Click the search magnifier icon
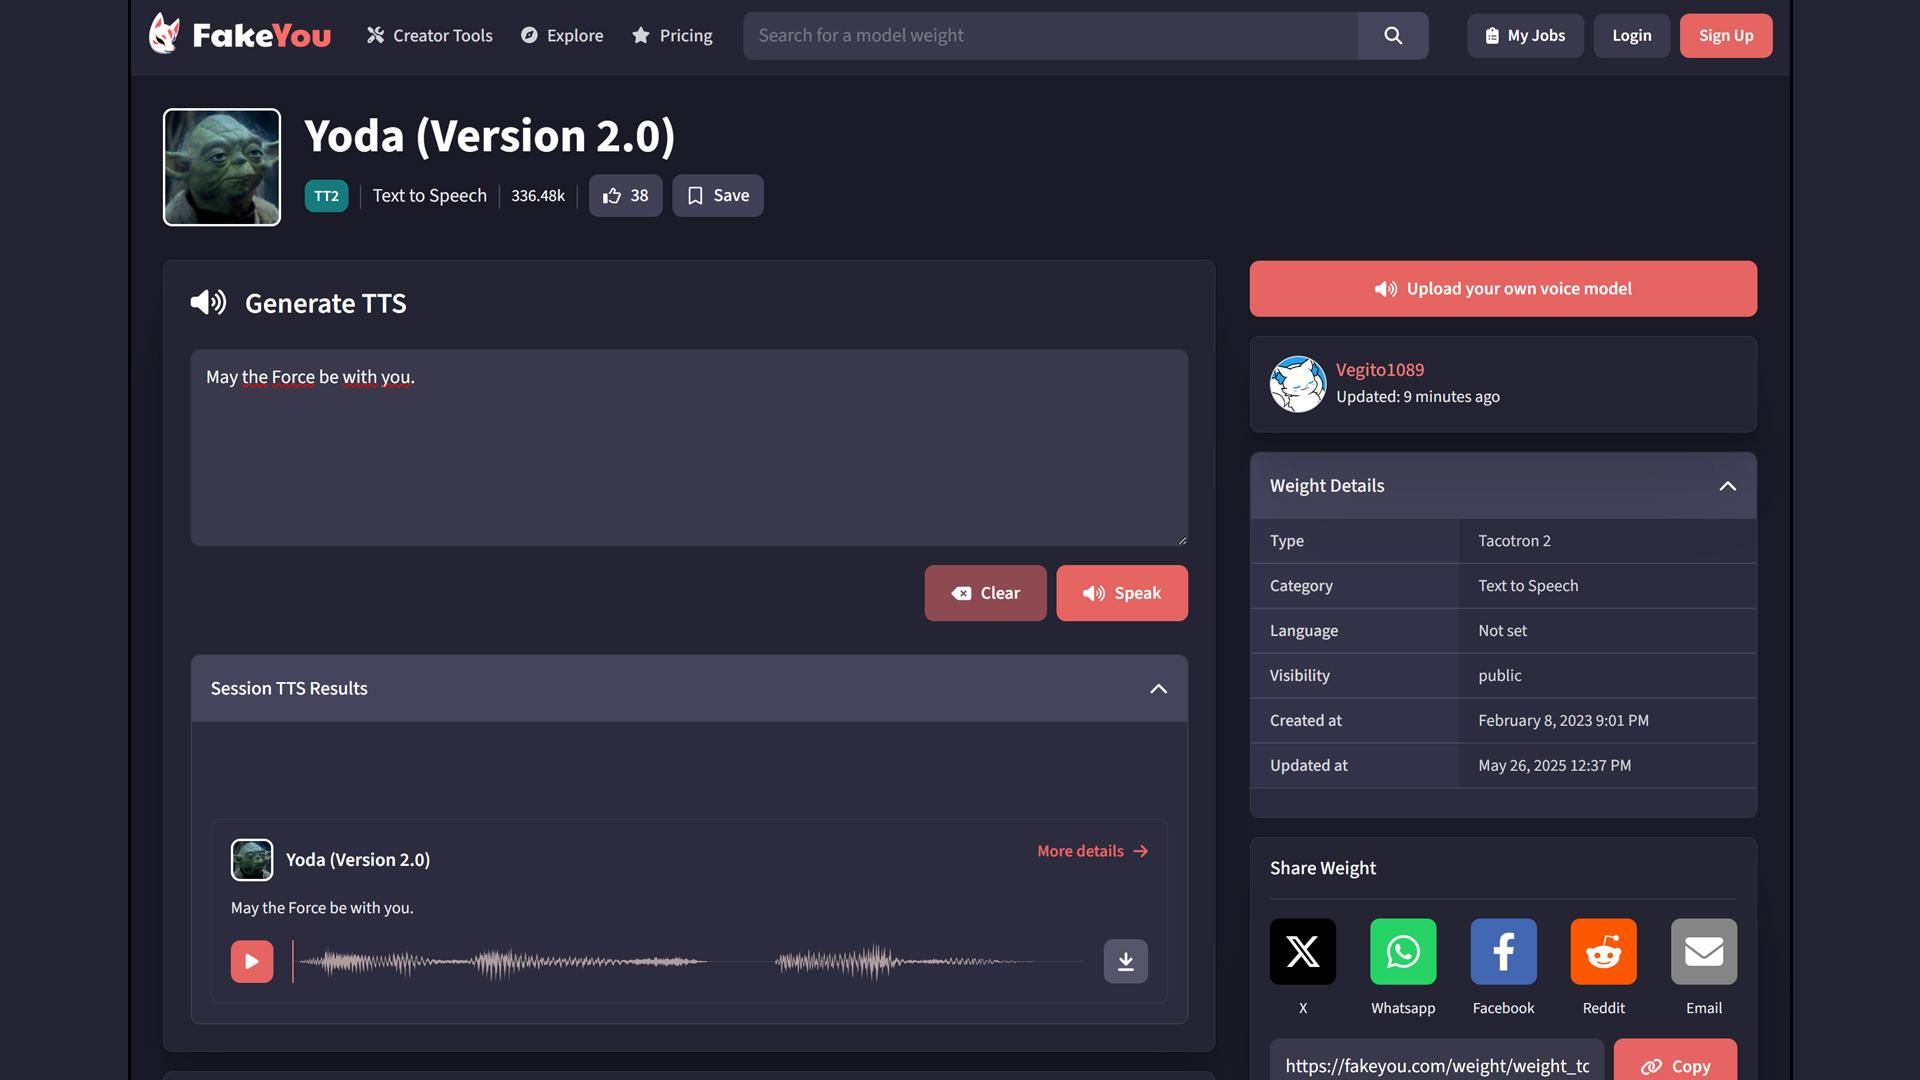The width and height of the screenshot is (1920, 1080). pyautogui.click(x=1392, y=36)
